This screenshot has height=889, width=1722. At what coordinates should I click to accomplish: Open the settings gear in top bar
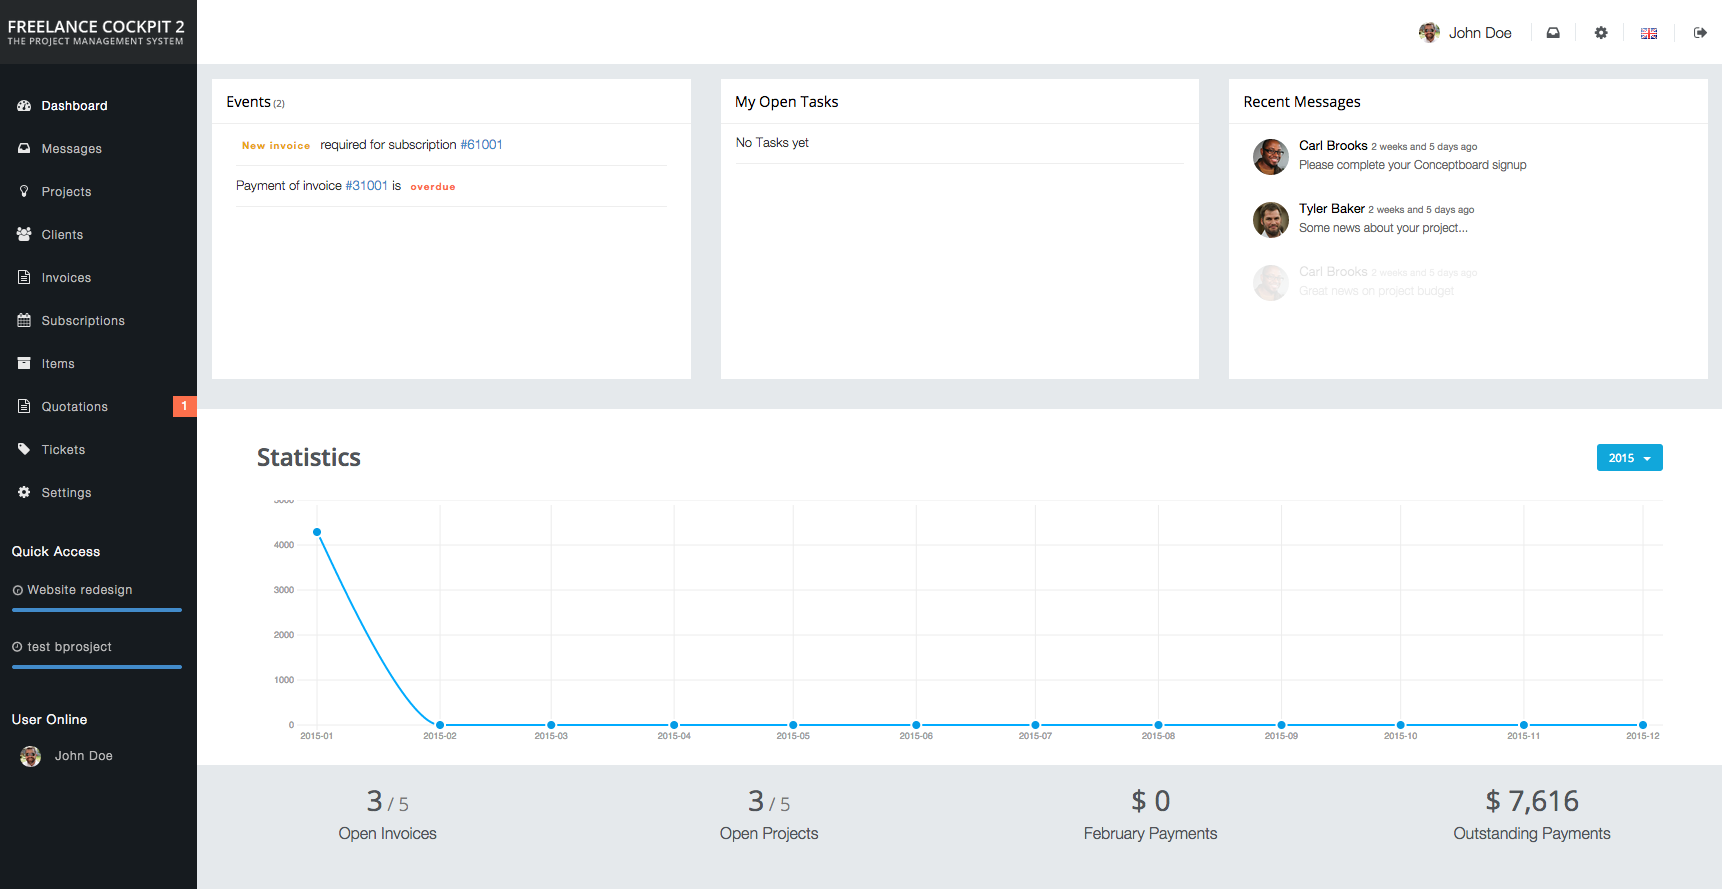coord(1601,33)
